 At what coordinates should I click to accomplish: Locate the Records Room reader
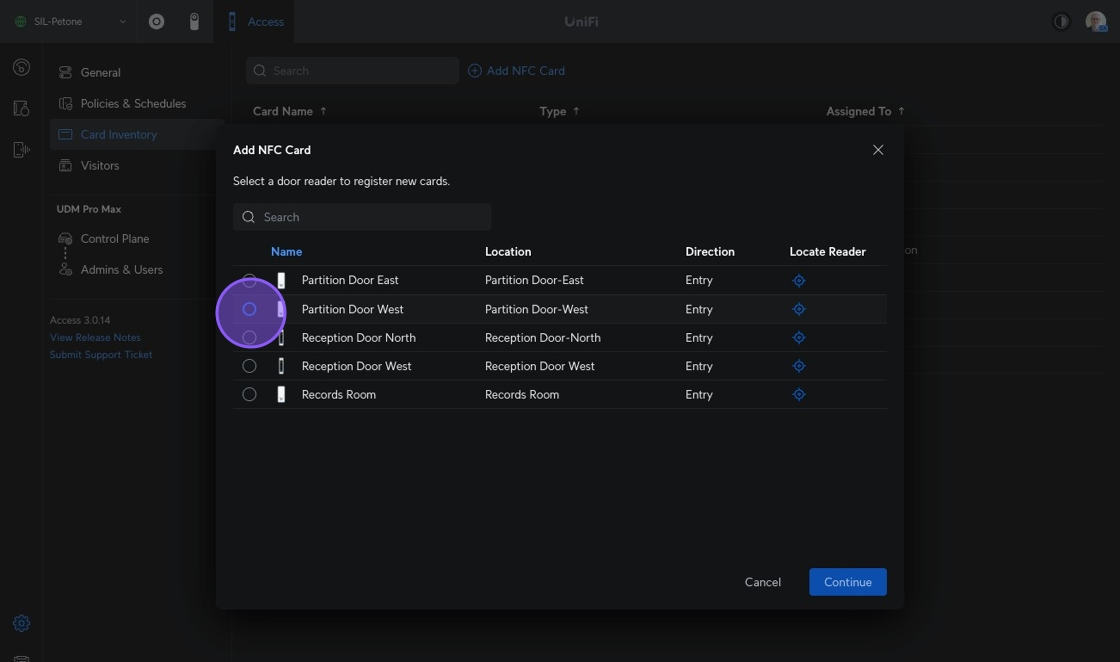[798, 395]
